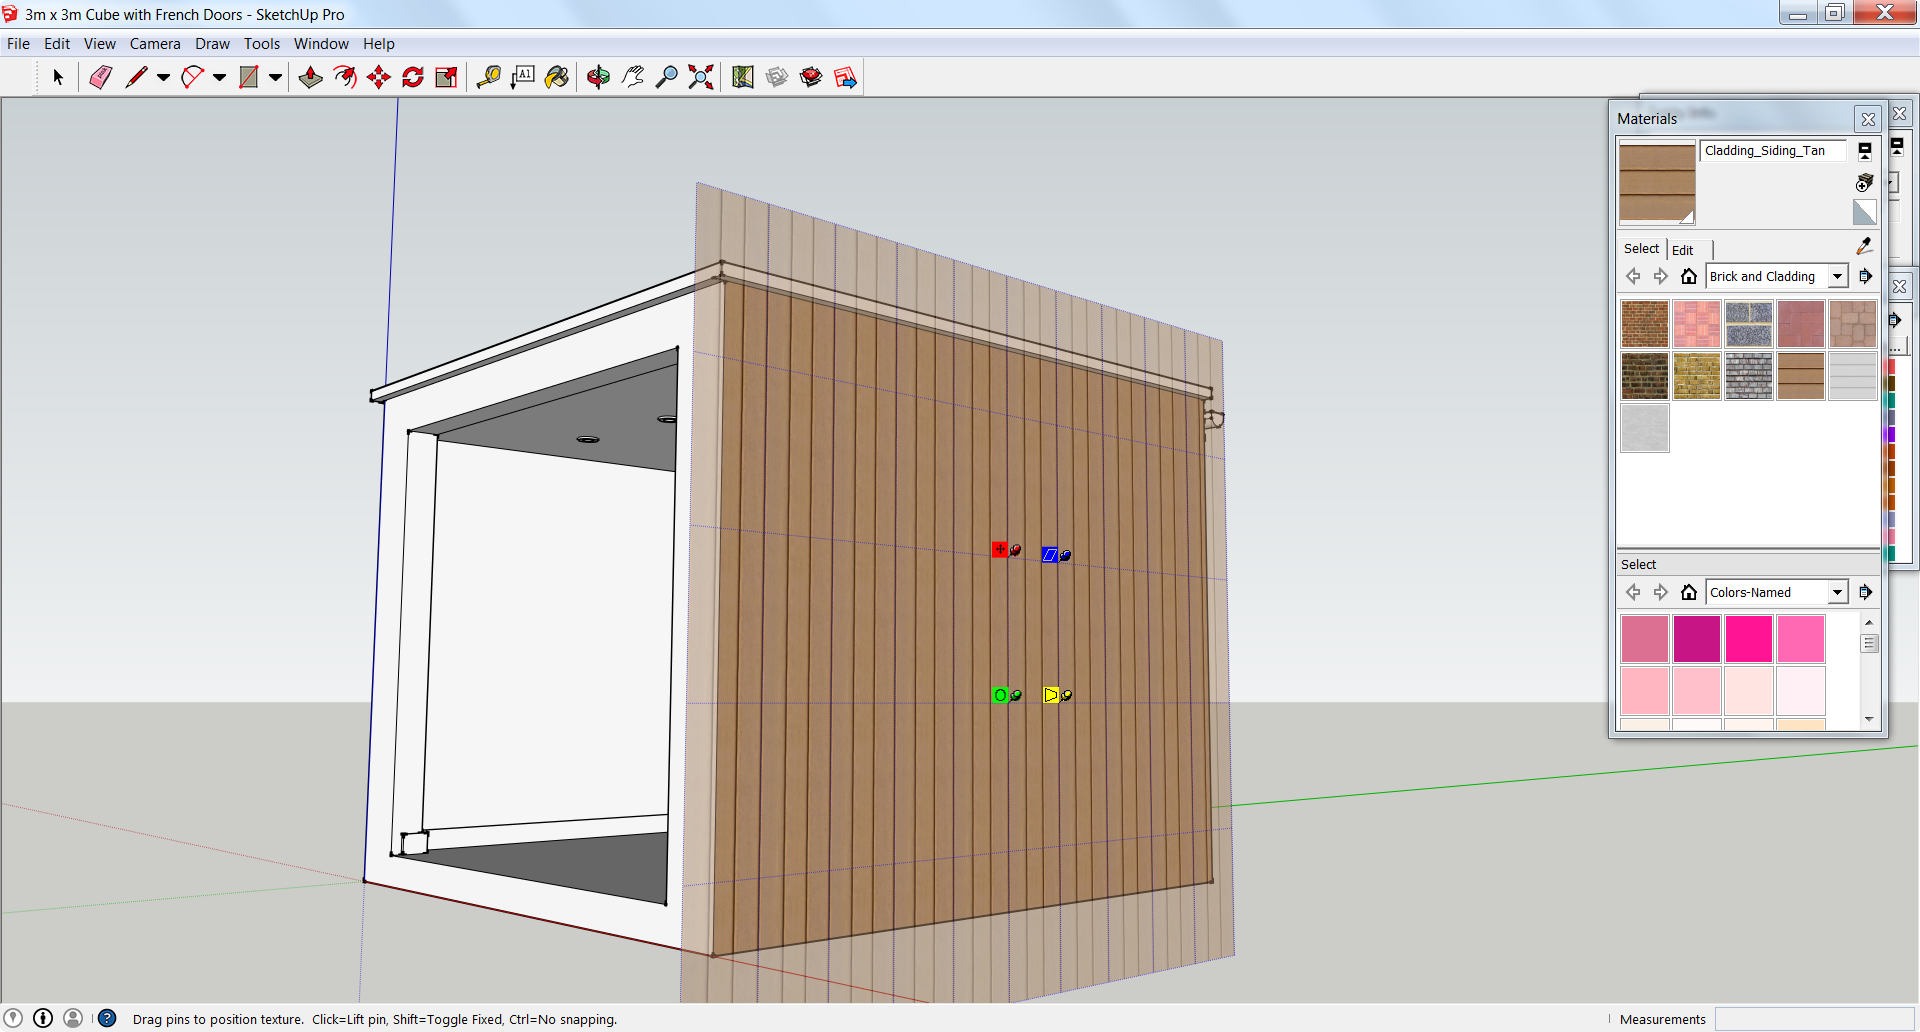Select the dark antique brick material swatch
The height and width of the screenshot is (1032, 1920).
point(1645,376)
